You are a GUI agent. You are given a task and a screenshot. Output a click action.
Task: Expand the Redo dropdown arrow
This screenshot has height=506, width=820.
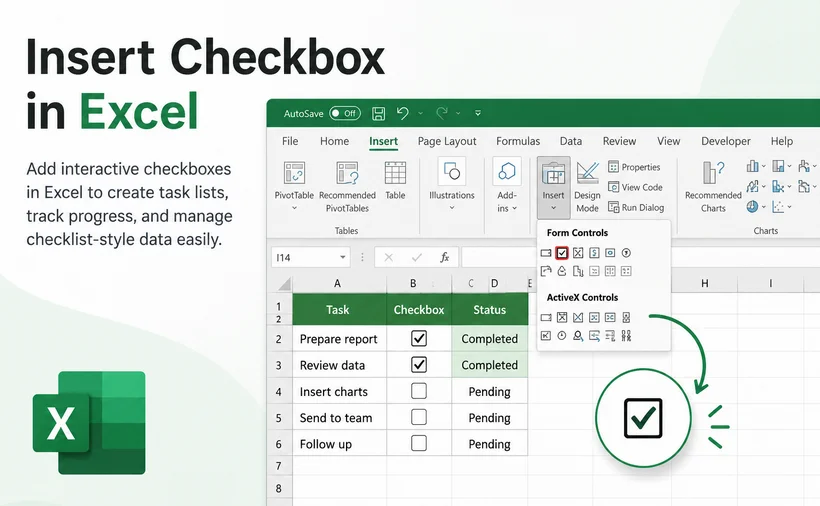458,113
